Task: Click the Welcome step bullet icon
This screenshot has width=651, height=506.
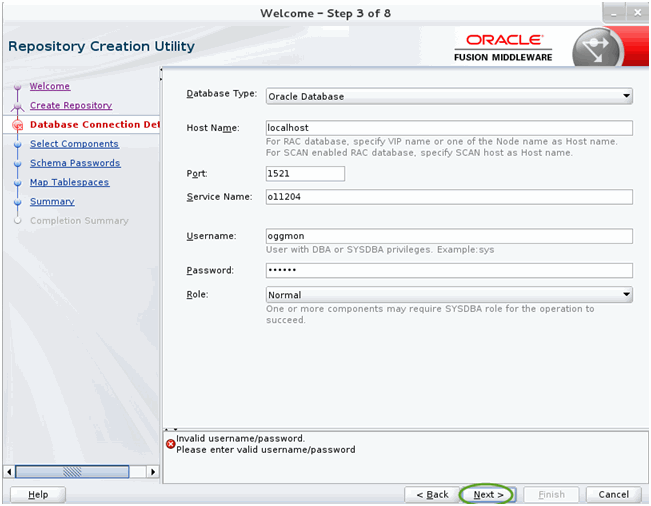Action: (x=17, y=87)
